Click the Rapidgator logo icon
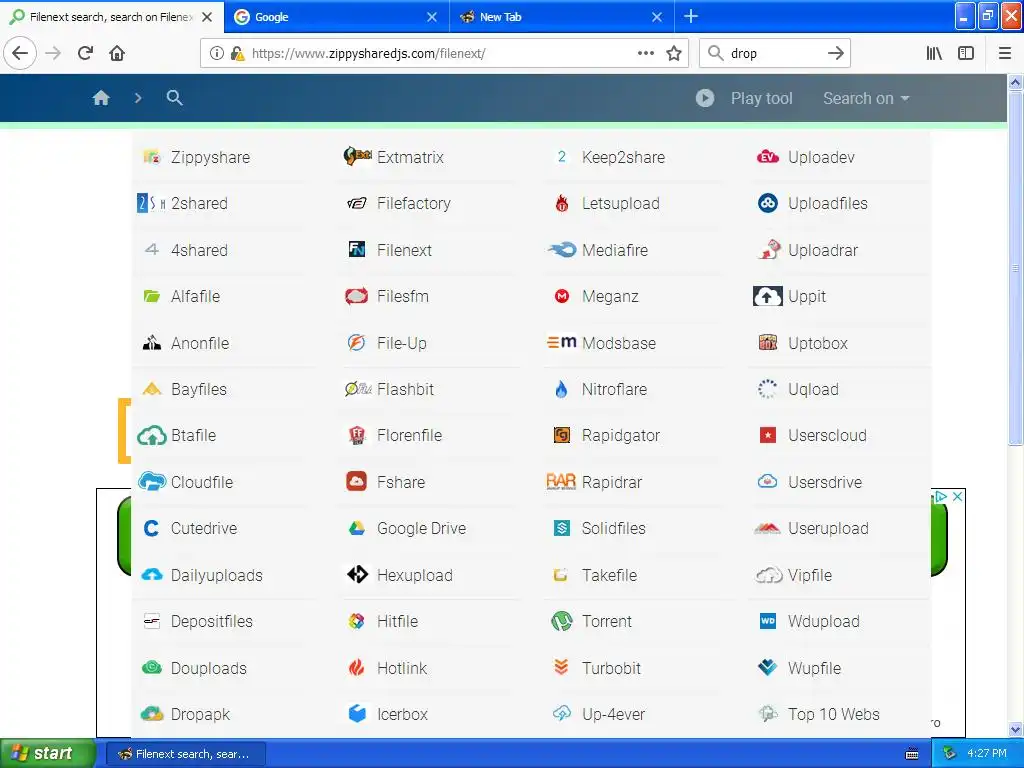1024x768 pixels. pyautogui.click(x=562, y=436)
